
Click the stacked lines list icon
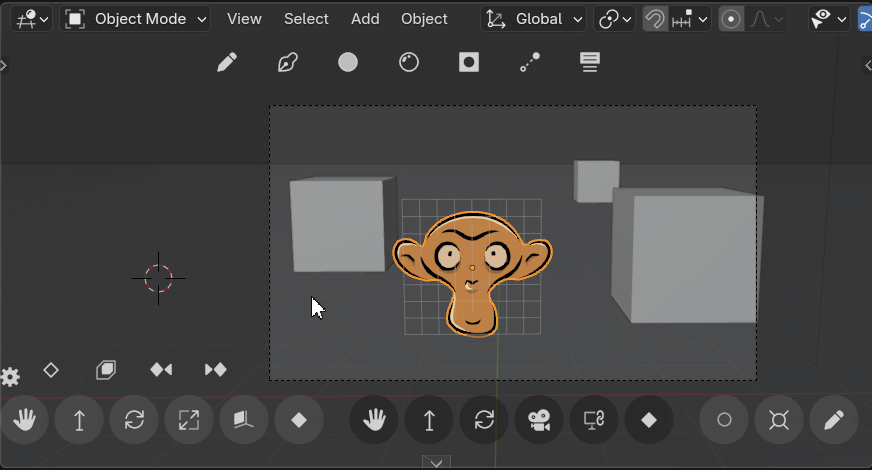590,62
